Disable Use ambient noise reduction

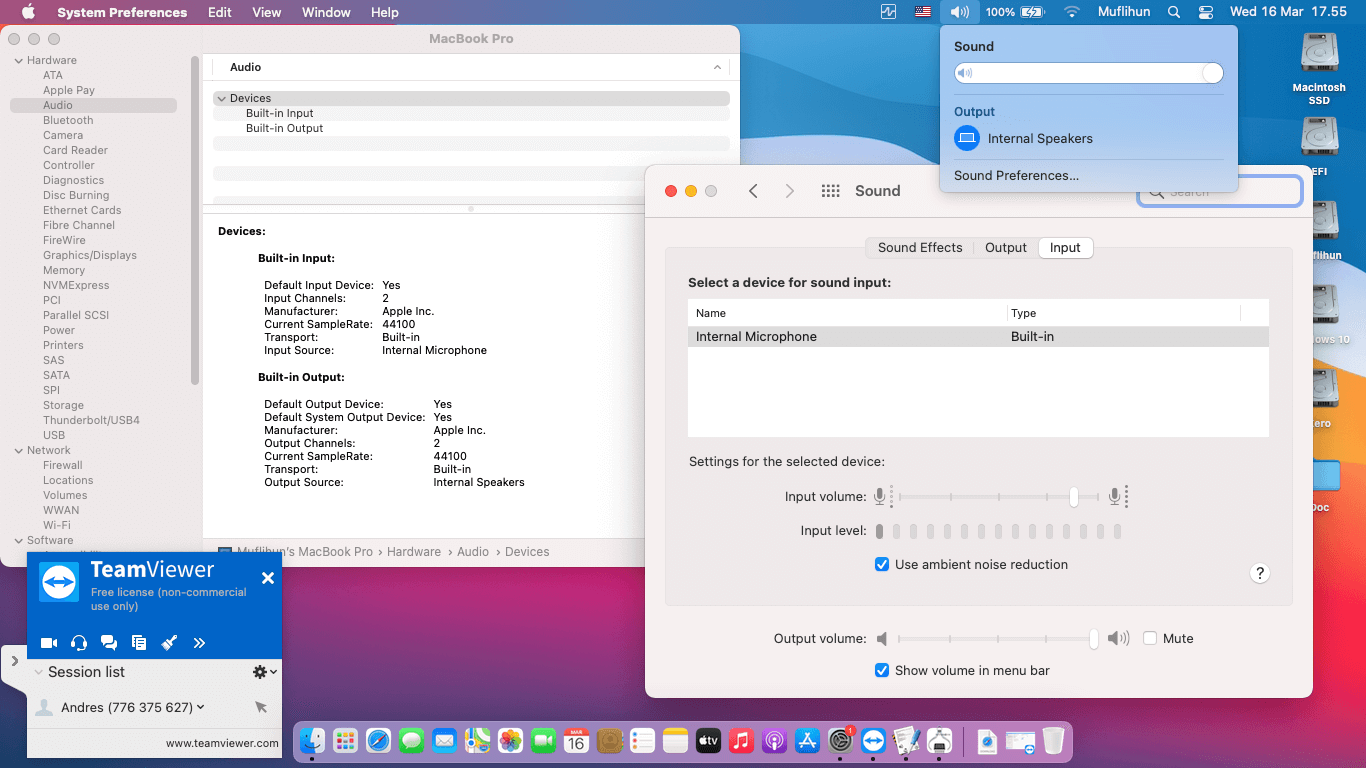point(882,564)
